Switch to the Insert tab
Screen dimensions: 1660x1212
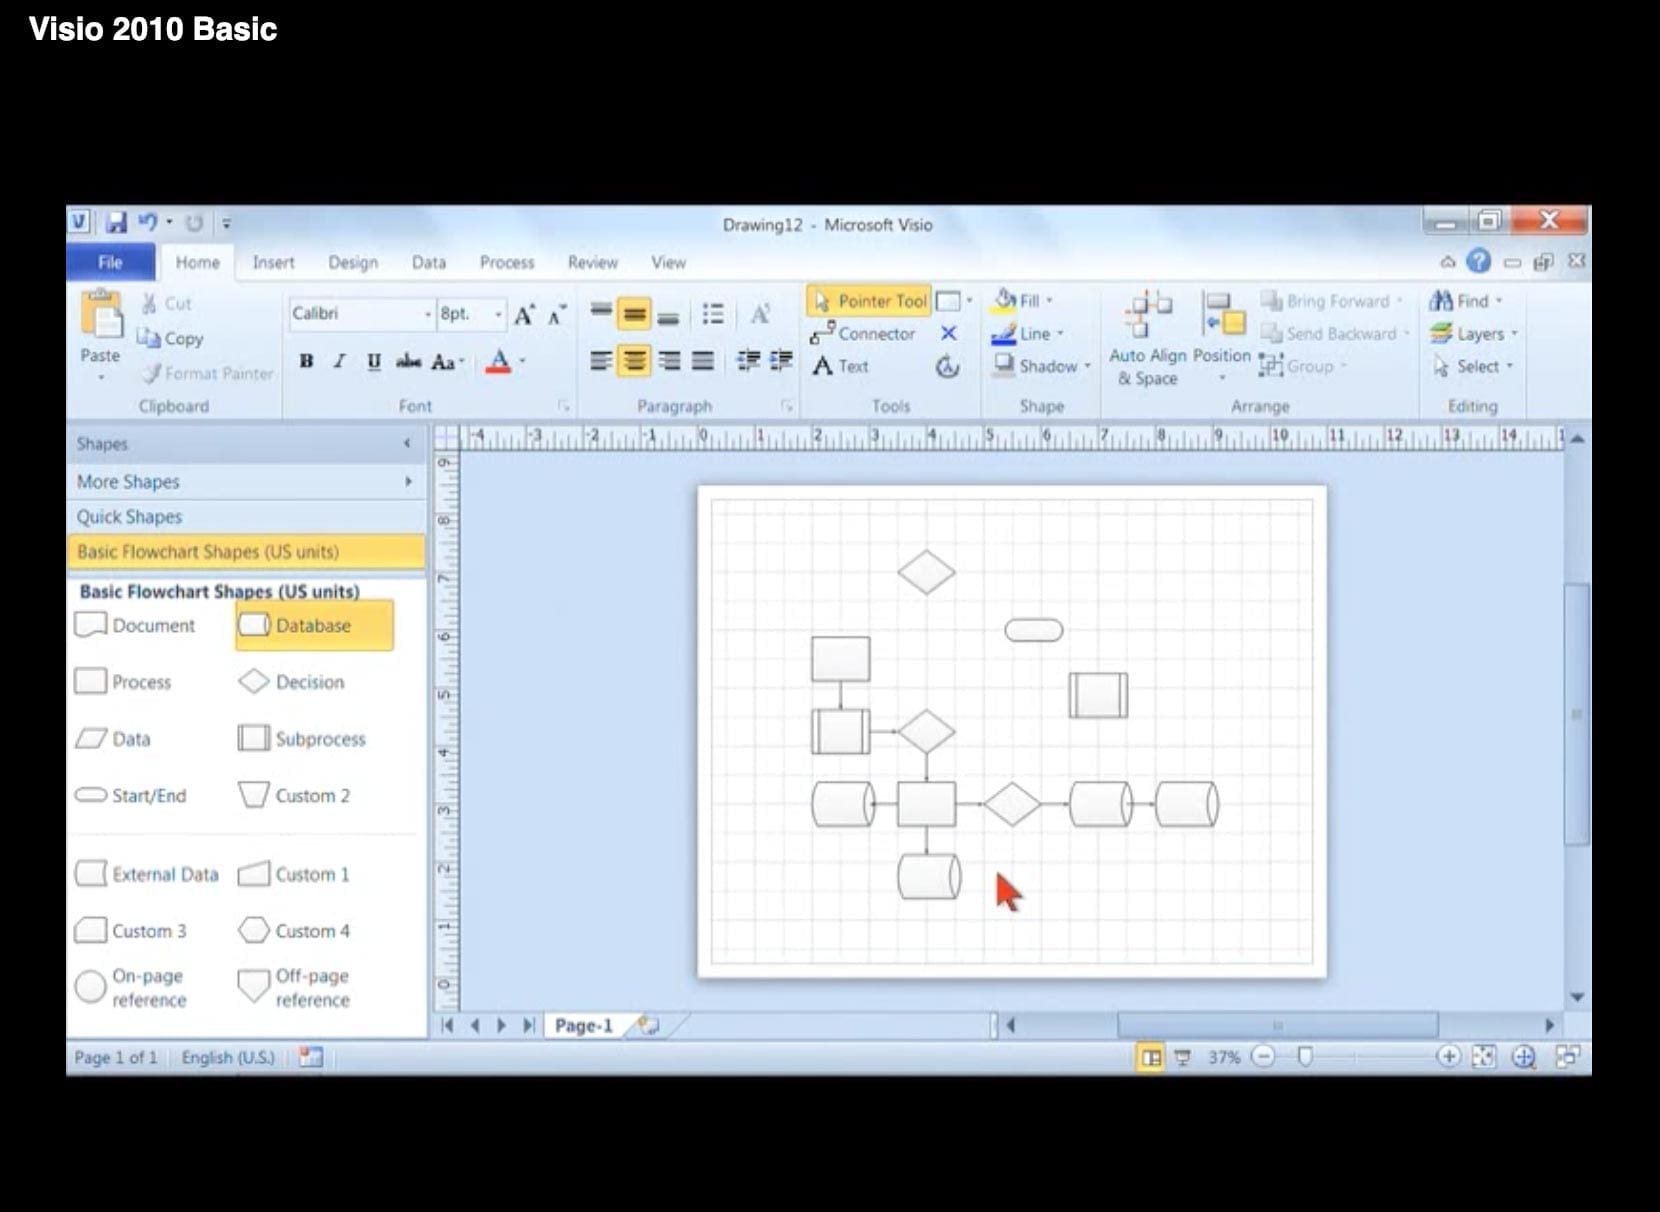[273, 262]
